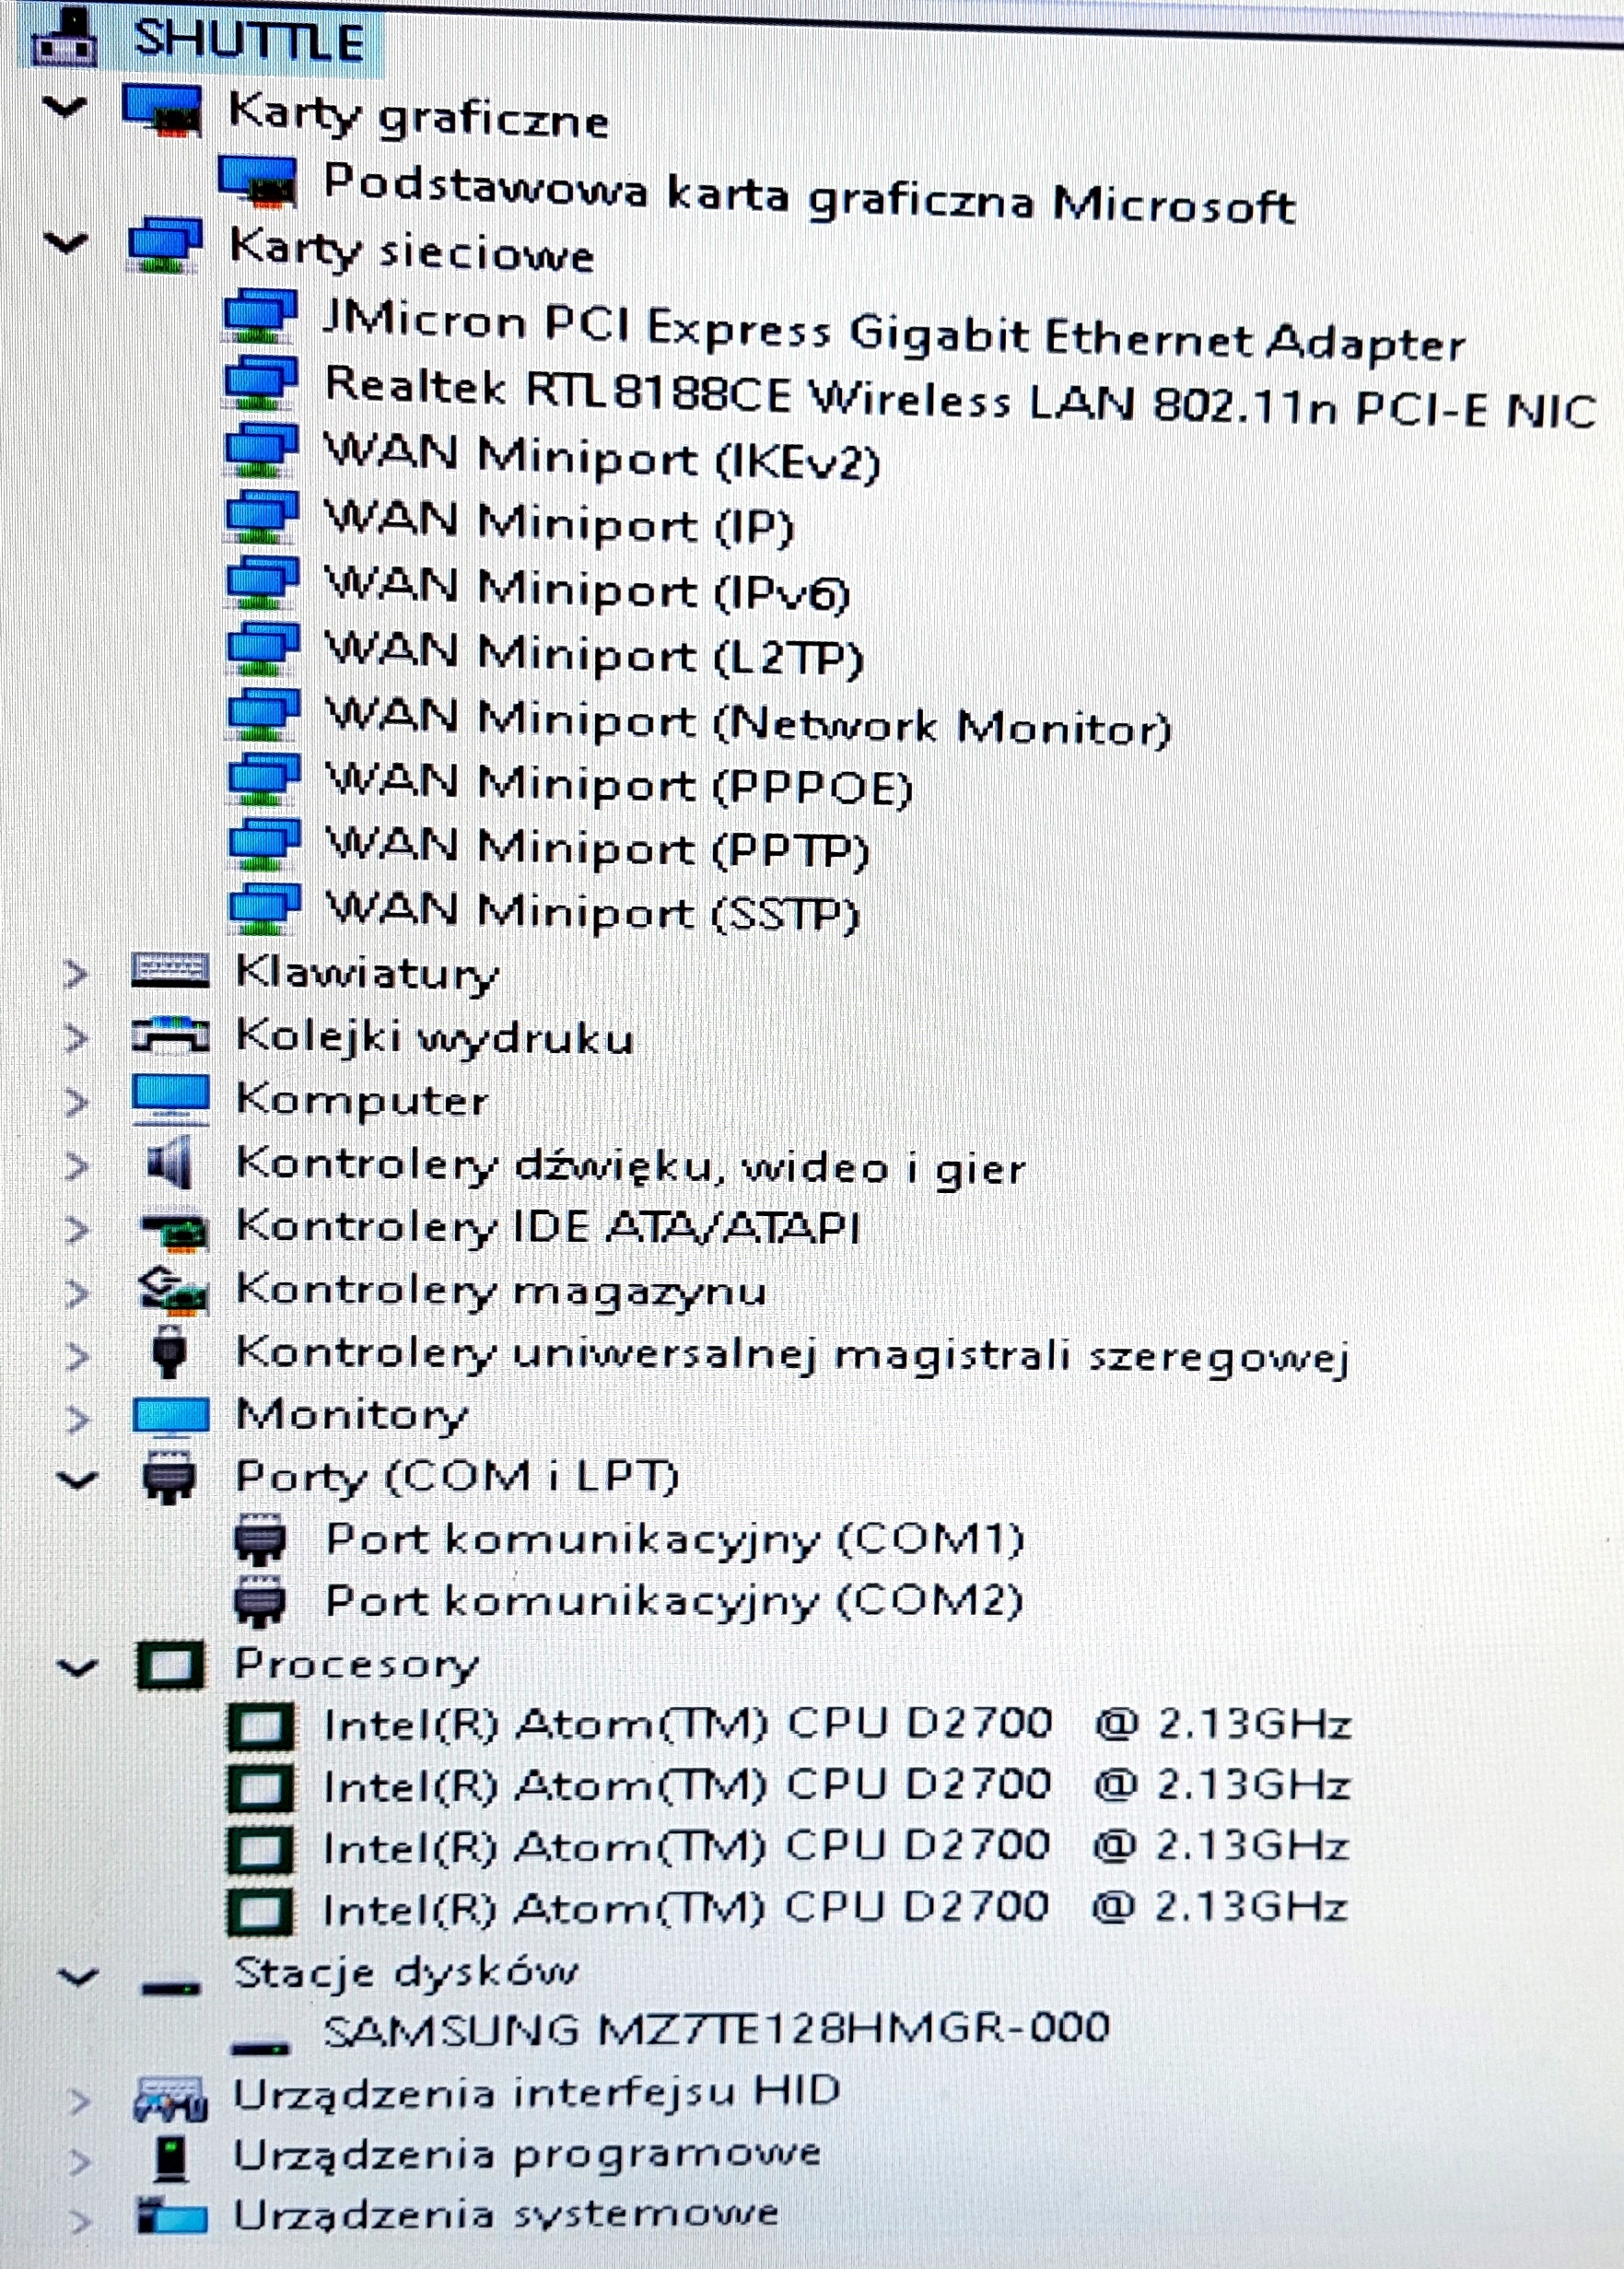Select the COM2 port icon
The height and width of the screenshot is (2269, 1624).
click(x=260, y=1602)
